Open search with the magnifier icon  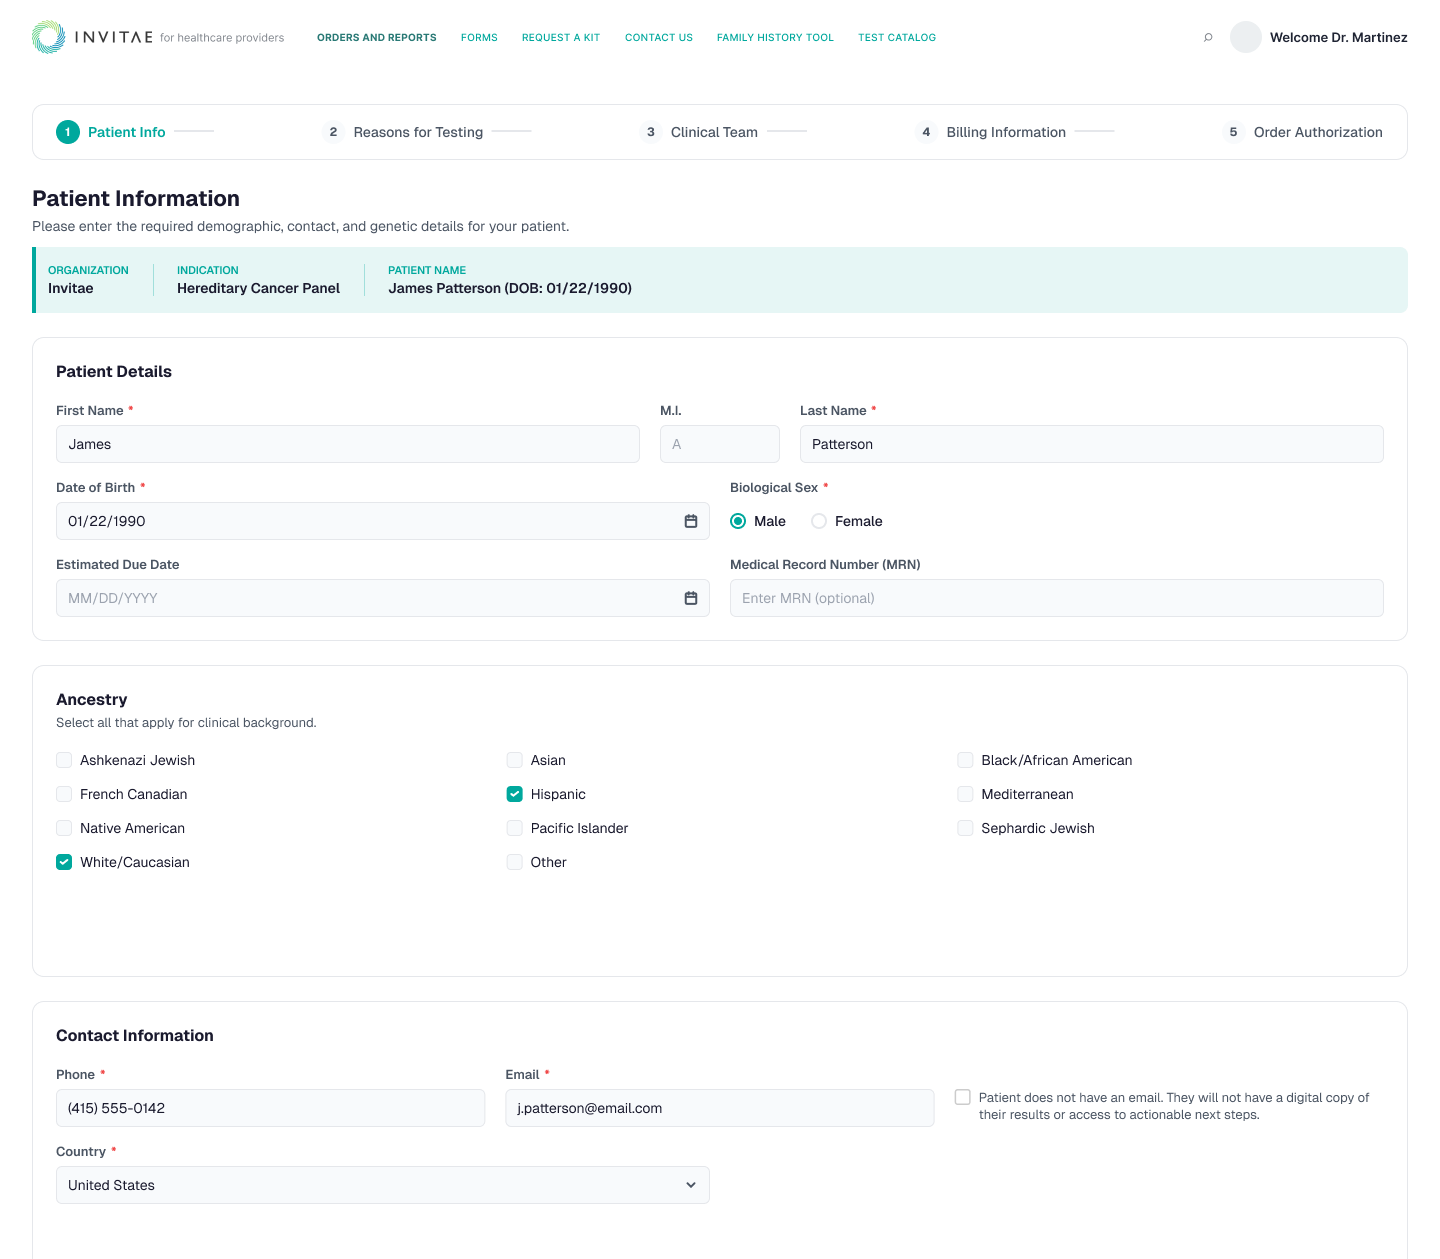tap(1208, 37)
